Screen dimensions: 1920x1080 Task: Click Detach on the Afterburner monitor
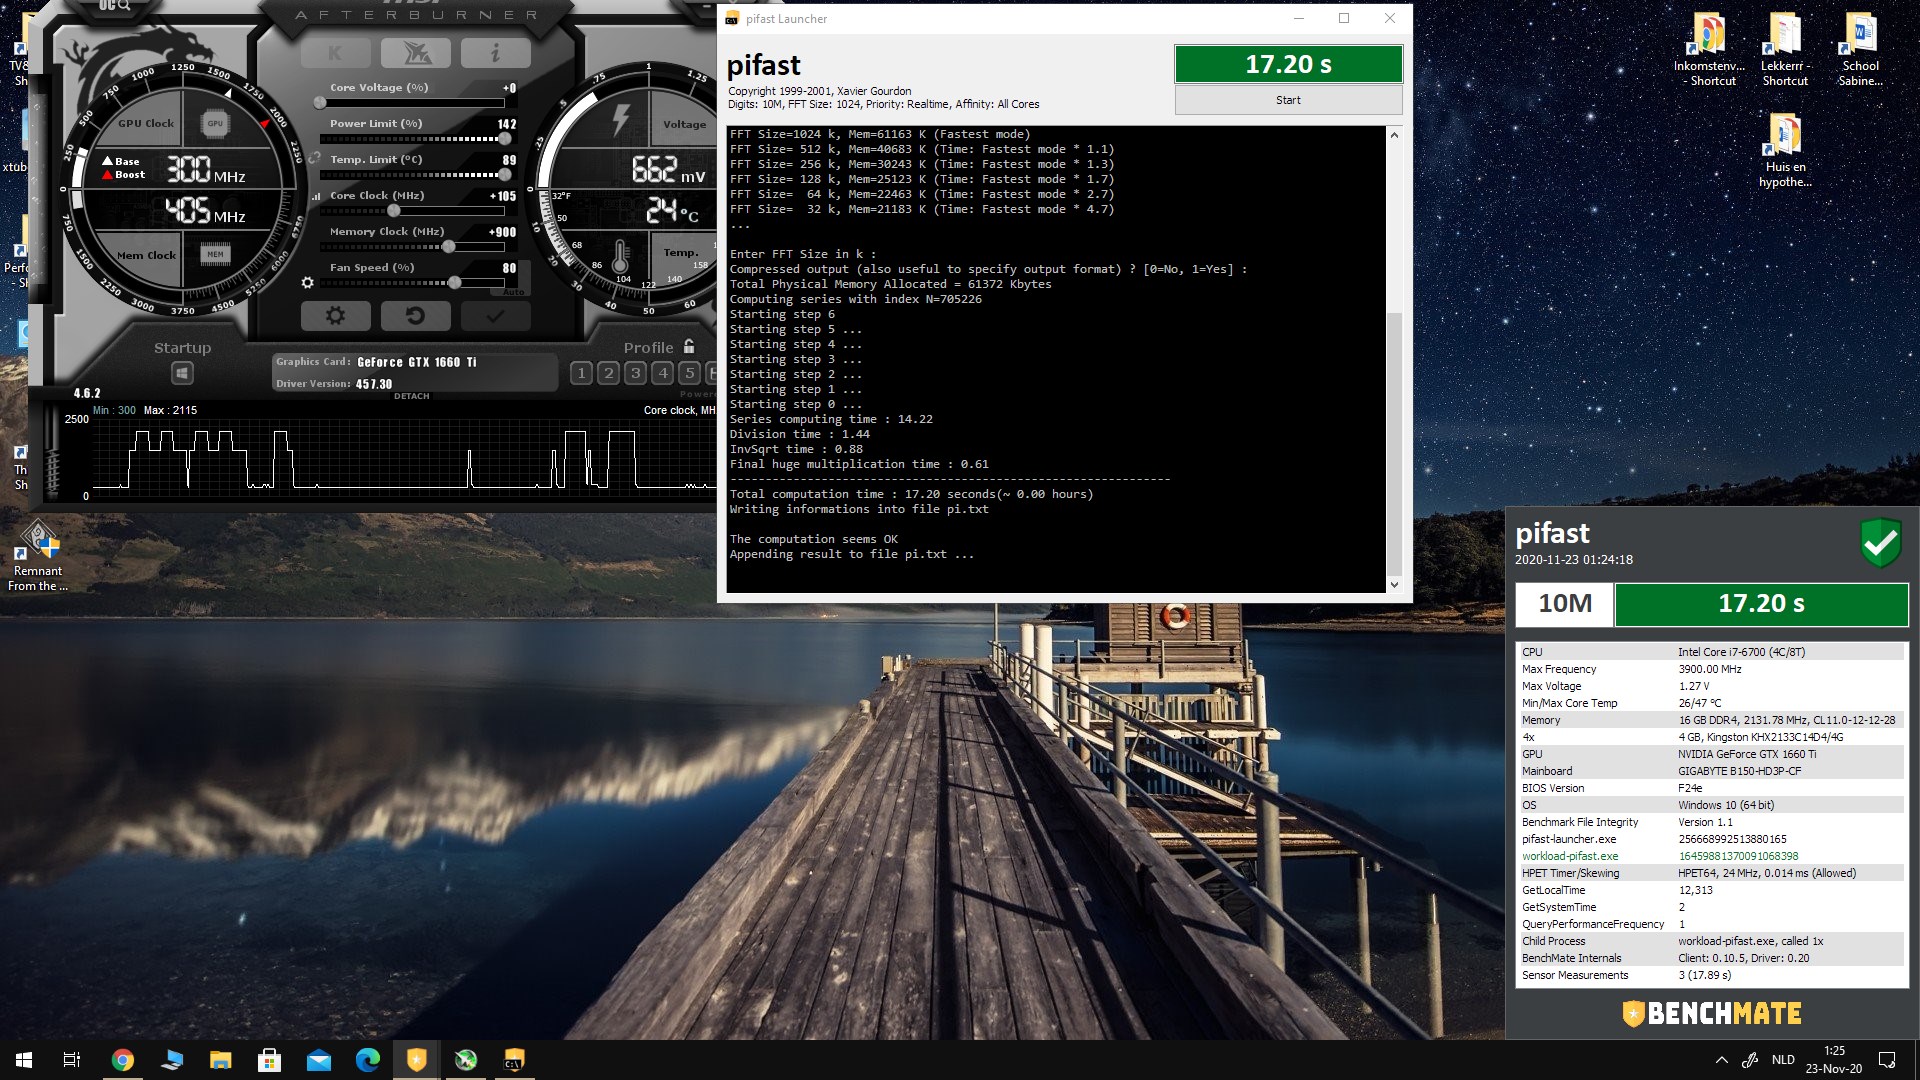[x=412, y=396]
